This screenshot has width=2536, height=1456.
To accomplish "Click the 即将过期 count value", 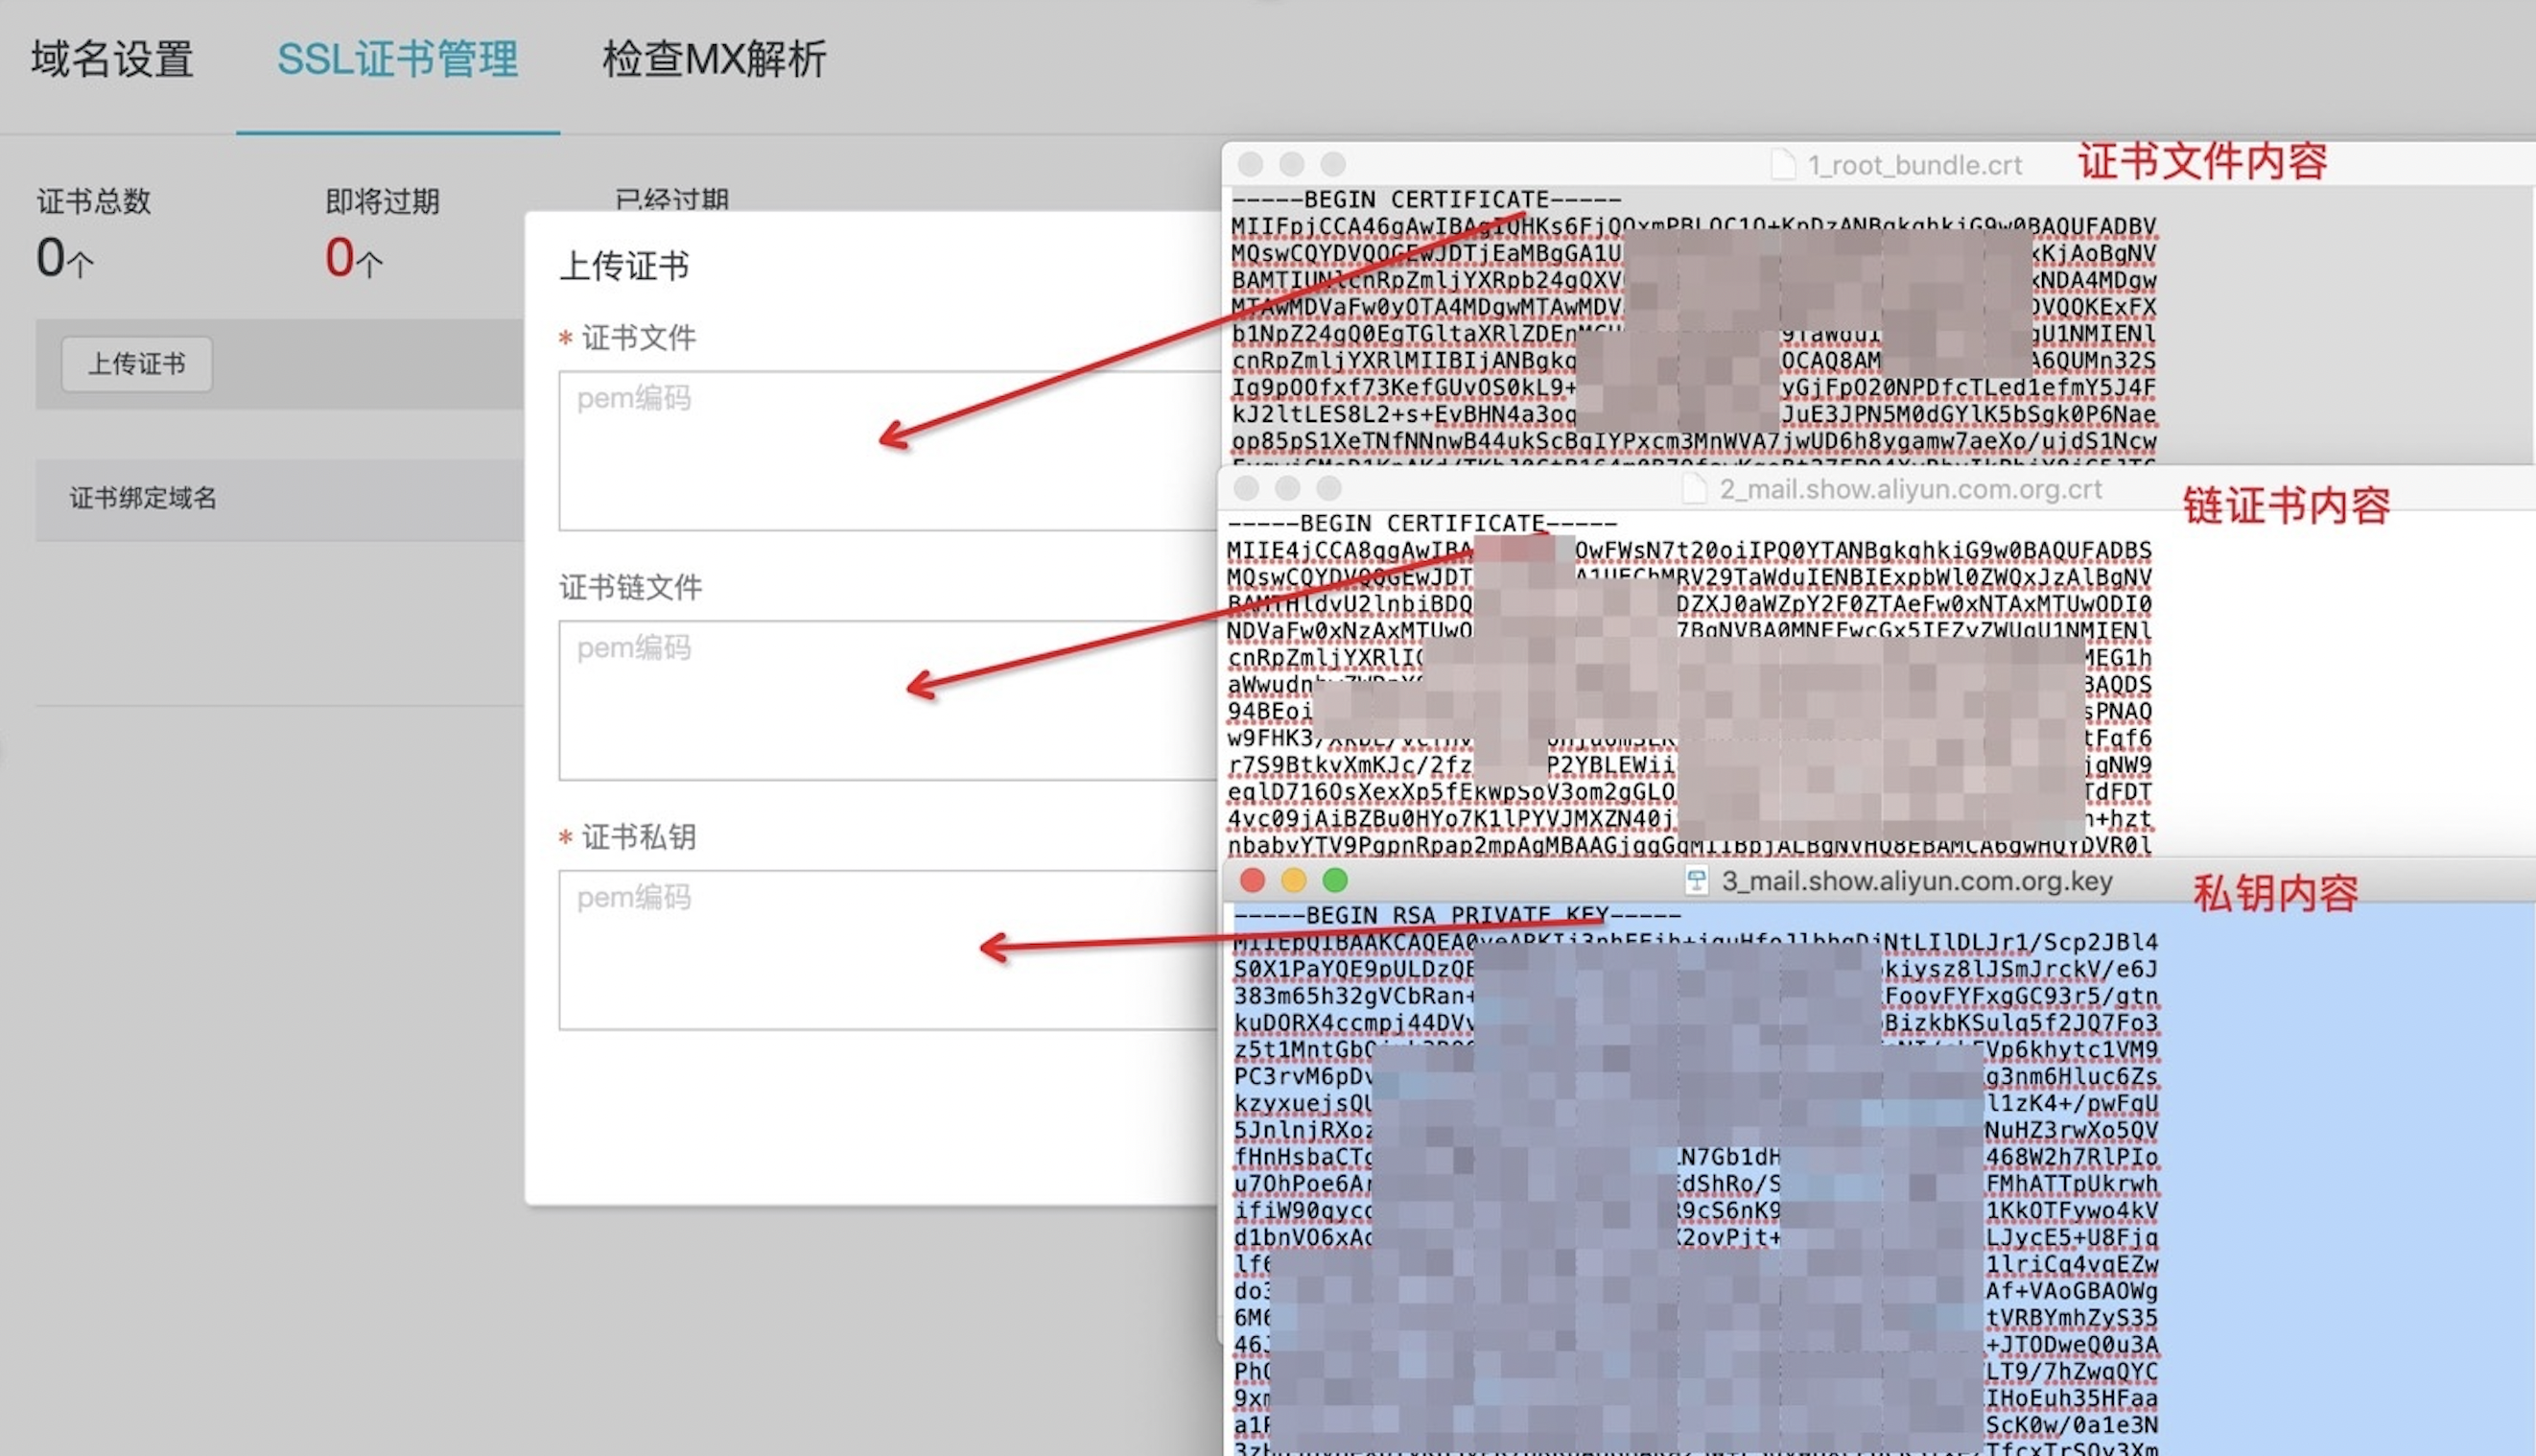I will pos(353,258).
